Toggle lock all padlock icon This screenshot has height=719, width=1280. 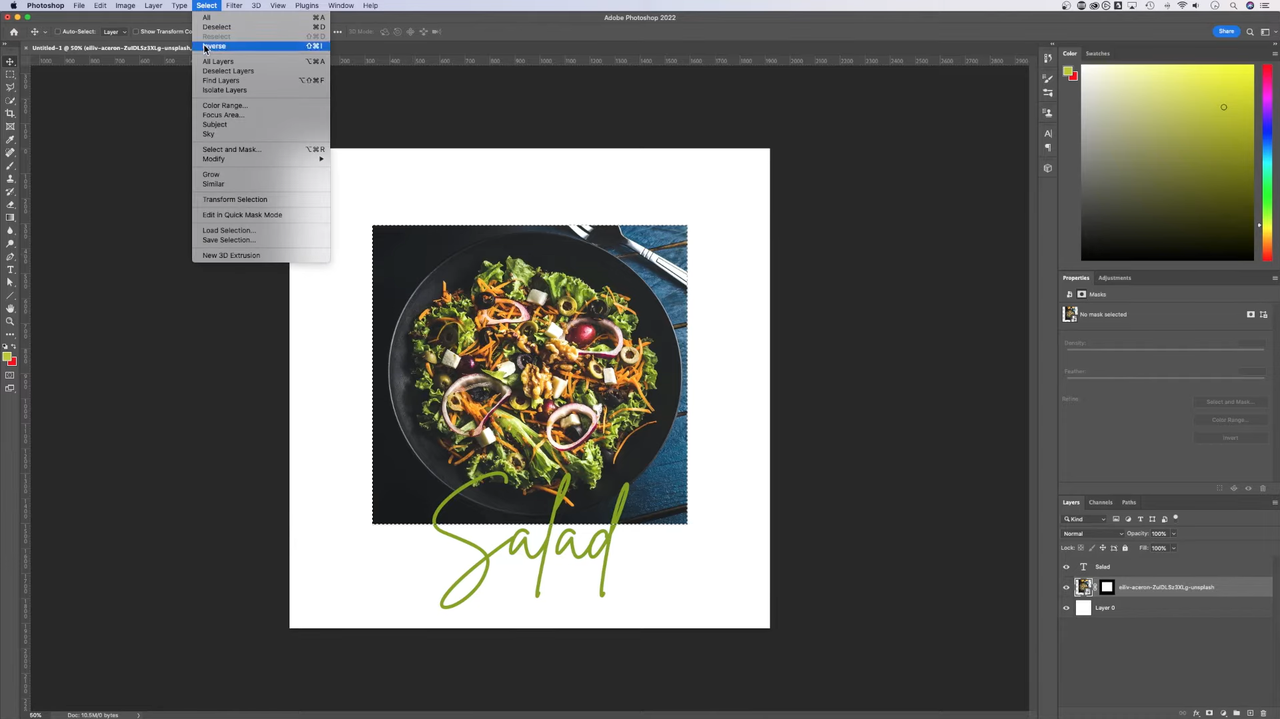1125,548
